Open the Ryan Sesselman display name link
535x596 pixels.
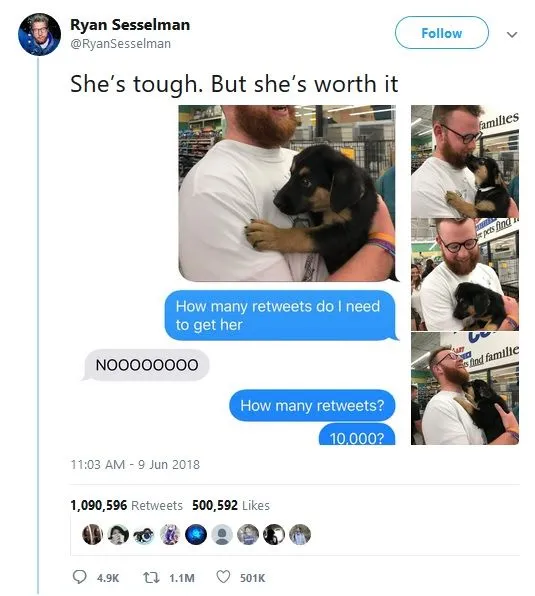coord(130,25)
